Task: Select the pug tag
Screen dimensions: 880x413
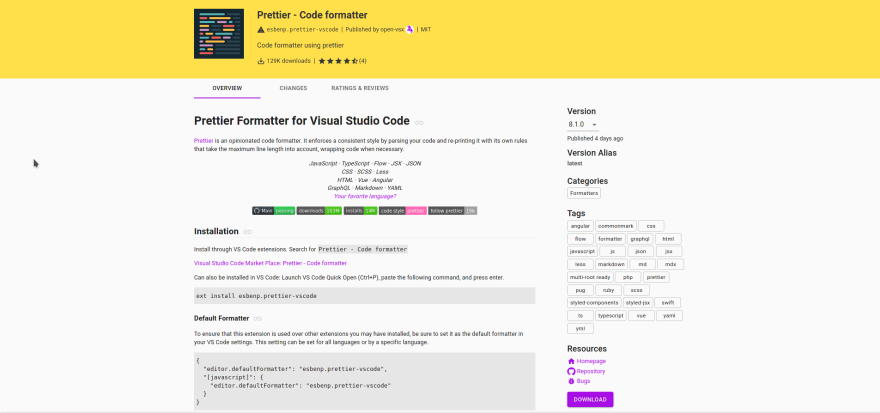Action: pyautogui.click(x=580, y=290)
